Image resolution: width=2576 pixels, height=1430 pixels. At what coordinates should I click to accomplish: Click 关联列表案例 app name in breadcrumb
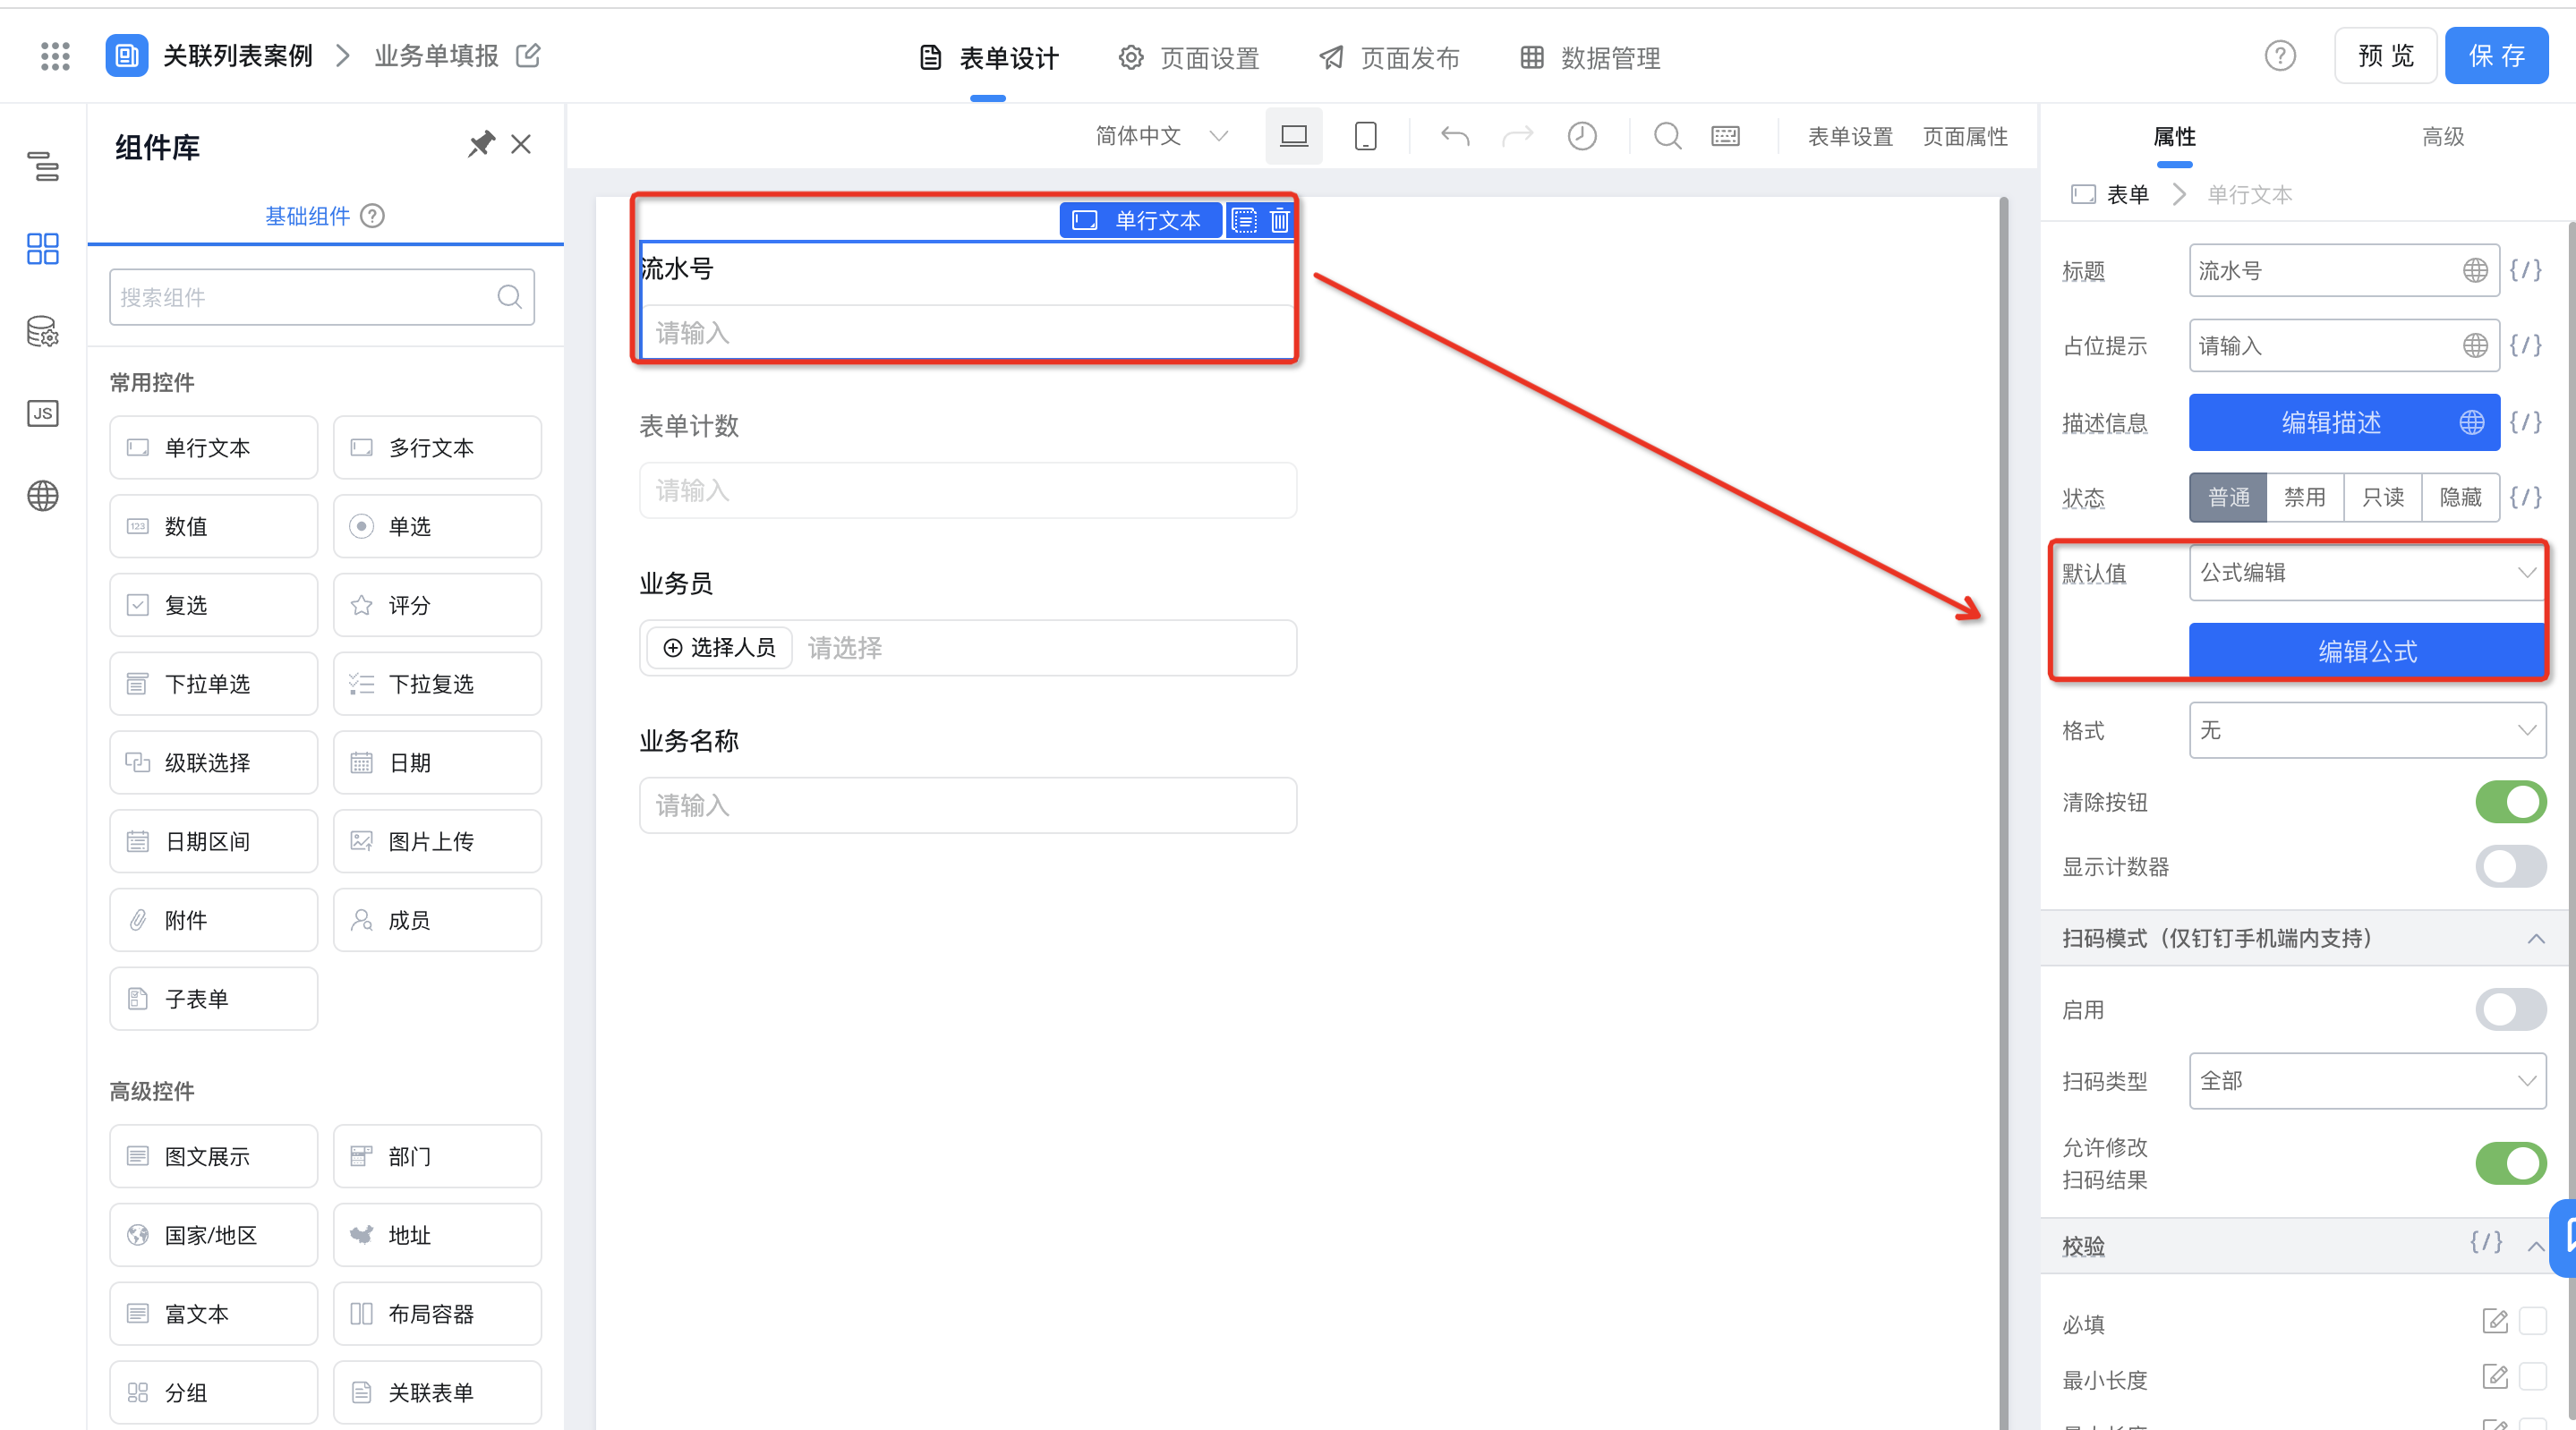[237, 56]
